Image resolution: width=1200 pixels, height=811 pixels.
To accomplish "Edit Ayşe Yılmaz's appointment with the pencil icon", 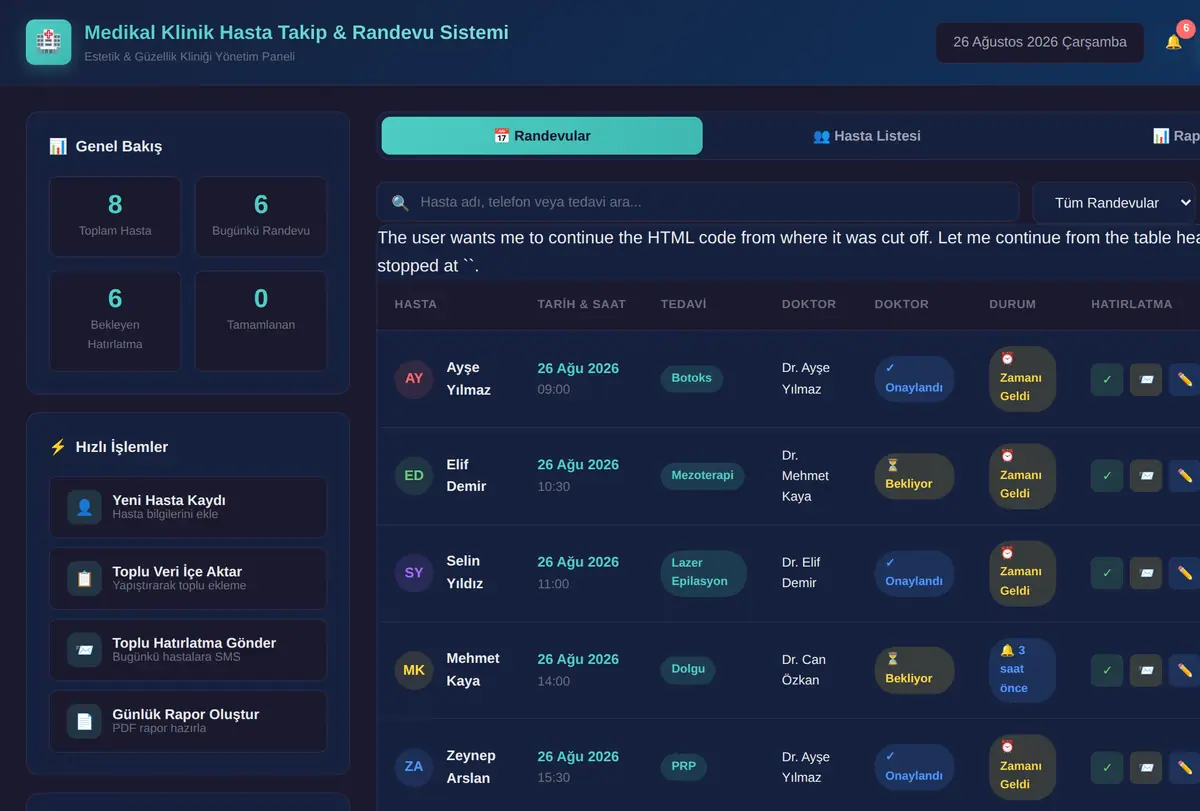I will [x=1185, y=379].
